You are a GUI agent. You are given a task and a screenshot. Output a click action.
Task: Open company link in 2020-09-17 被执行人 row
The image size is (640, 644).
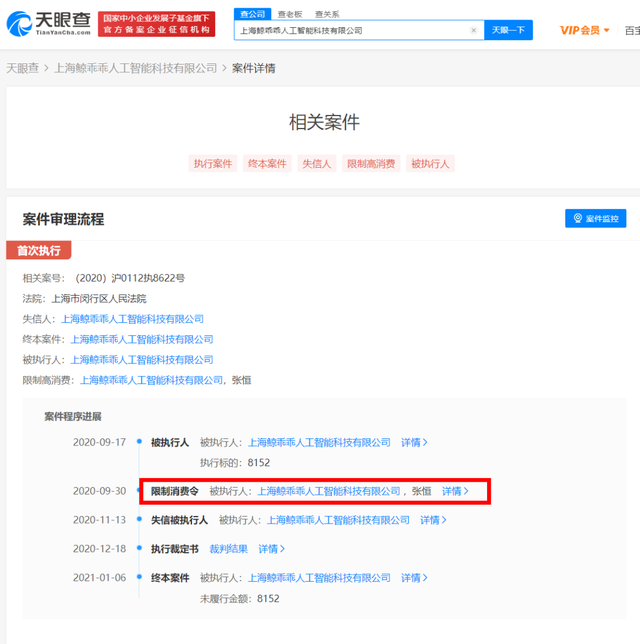point(319,442)
